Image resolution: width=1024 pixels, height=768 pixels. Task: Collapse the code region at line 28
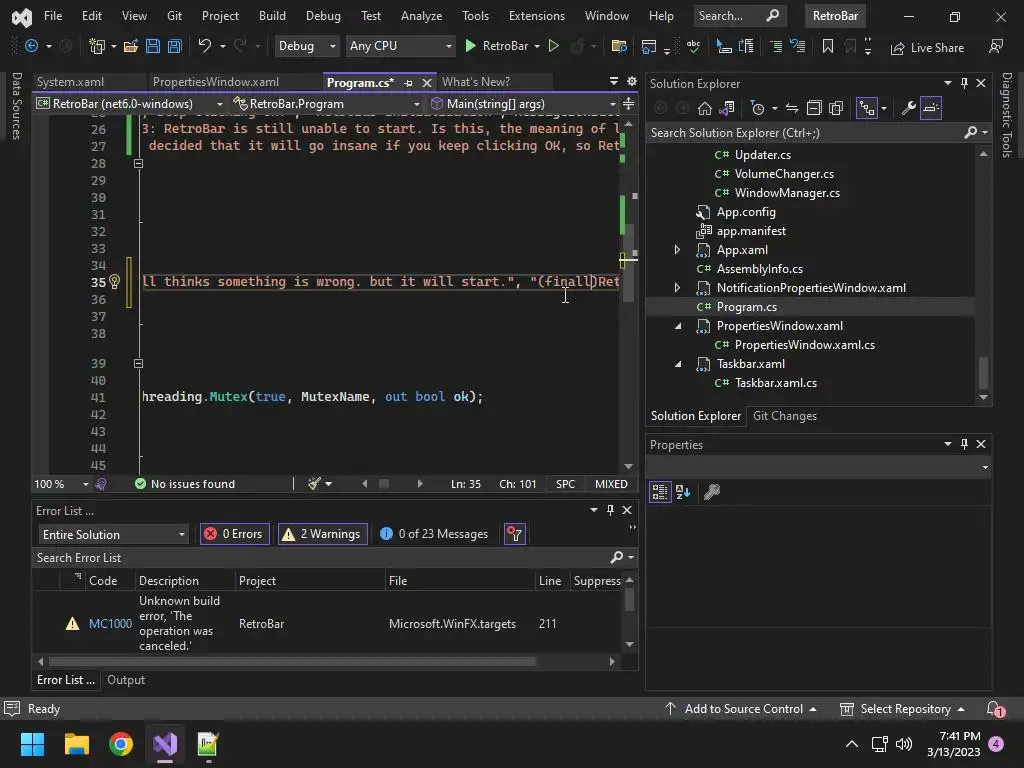point(138,163)
